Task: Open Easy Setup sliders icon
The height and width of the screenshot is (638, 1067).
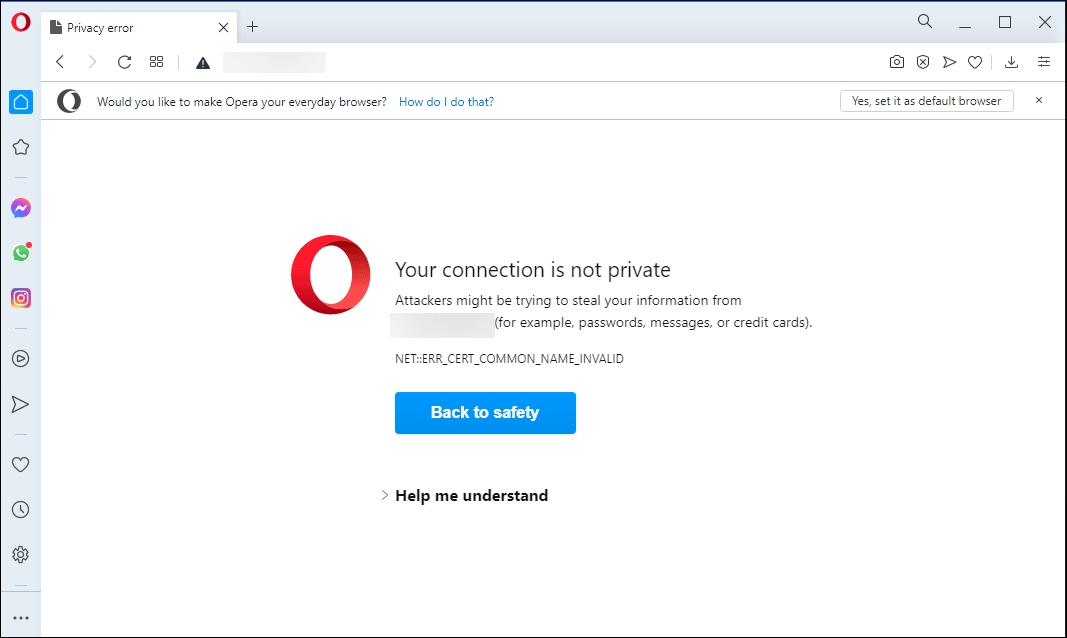Action: [1044, 62]
